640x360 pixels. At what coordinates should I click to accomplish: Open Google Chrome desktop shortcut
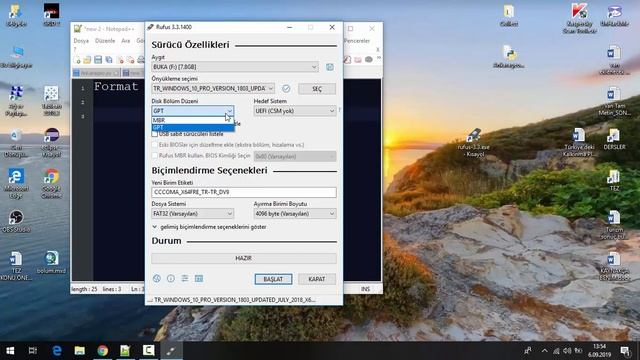coord(51,183)
